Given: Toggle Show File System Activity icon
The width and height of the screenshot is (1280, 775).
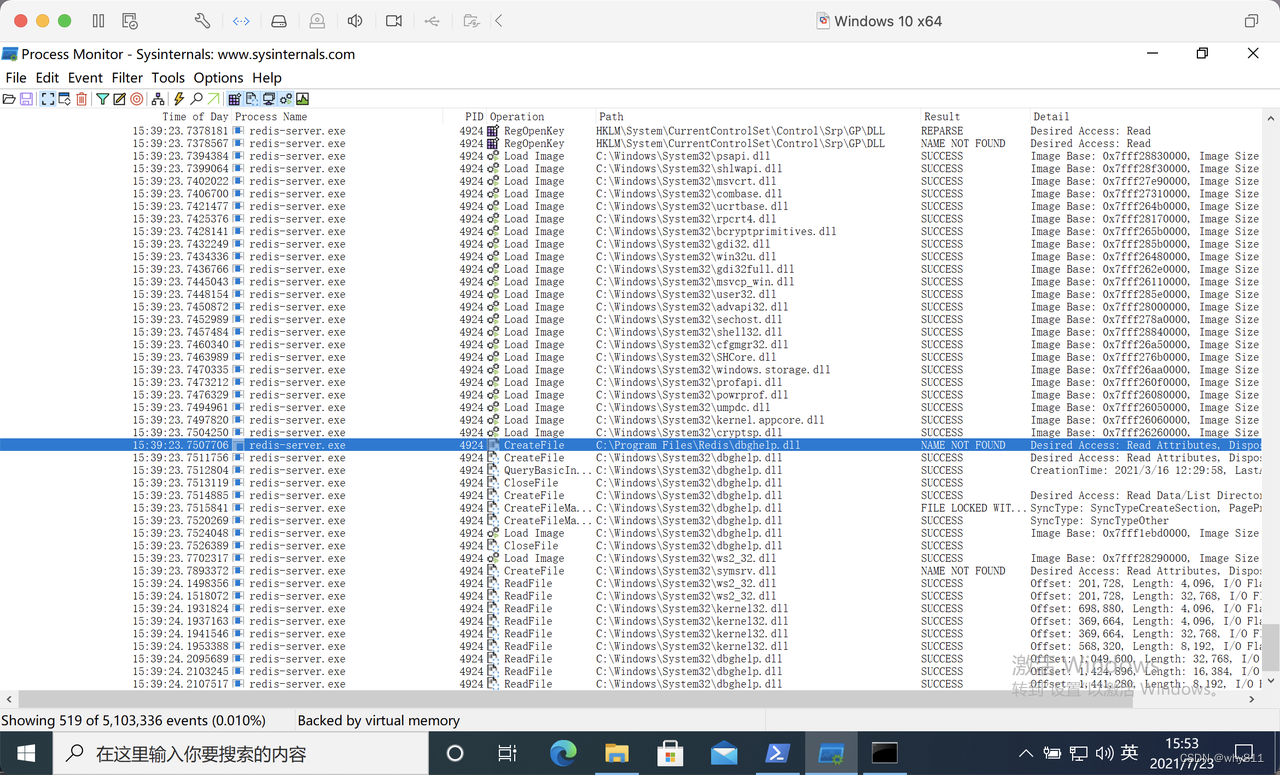Looking at the screenshot, I should (x=251, y=99).
